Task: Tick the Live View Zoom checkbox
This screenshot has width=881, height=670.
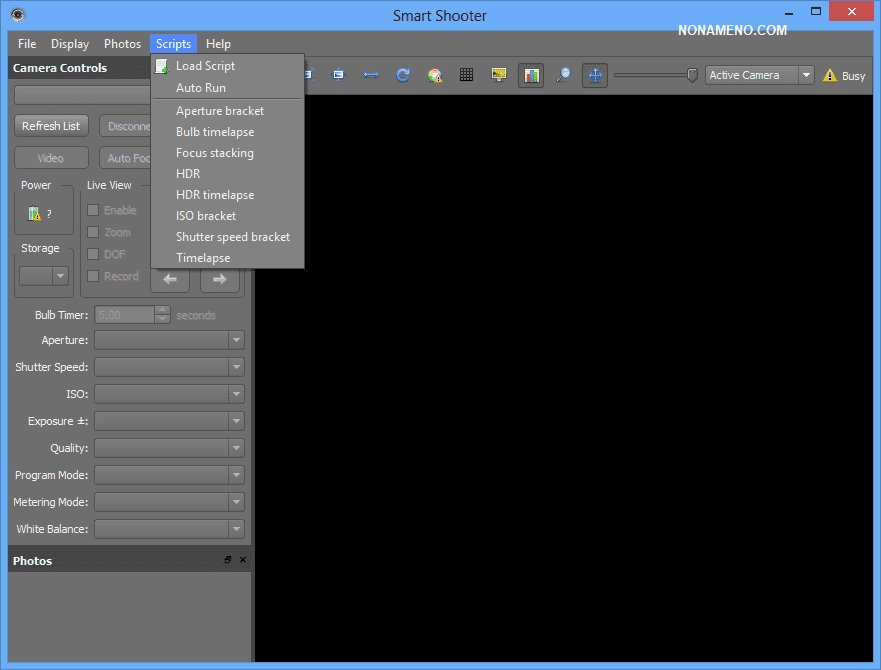Action: (x=93, y=232)
